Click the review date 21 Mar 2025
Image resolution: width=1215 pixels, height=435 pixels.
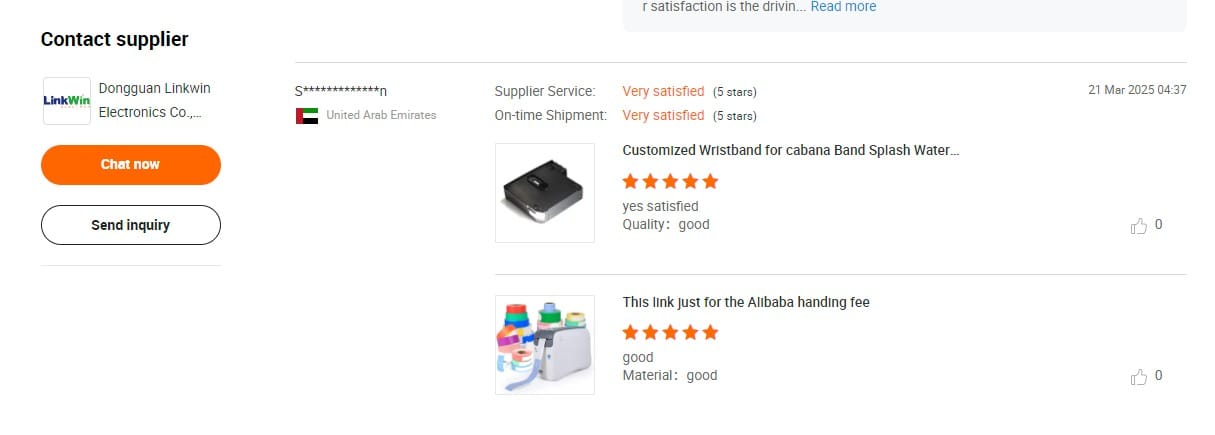[x=1137, y=90]
